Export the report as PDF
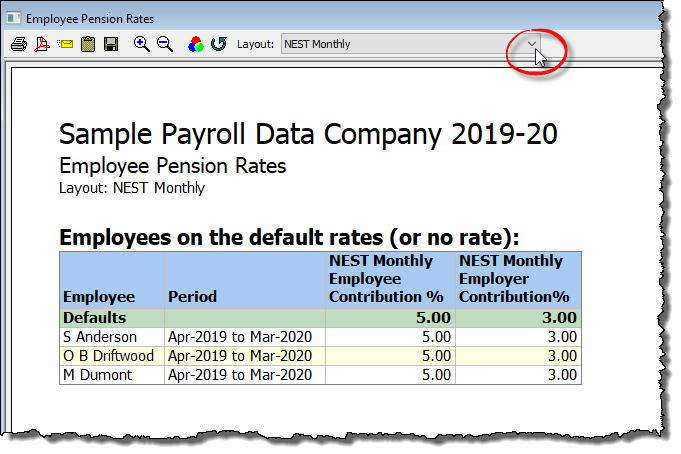 pyautogui.click(x=42, y=44)
